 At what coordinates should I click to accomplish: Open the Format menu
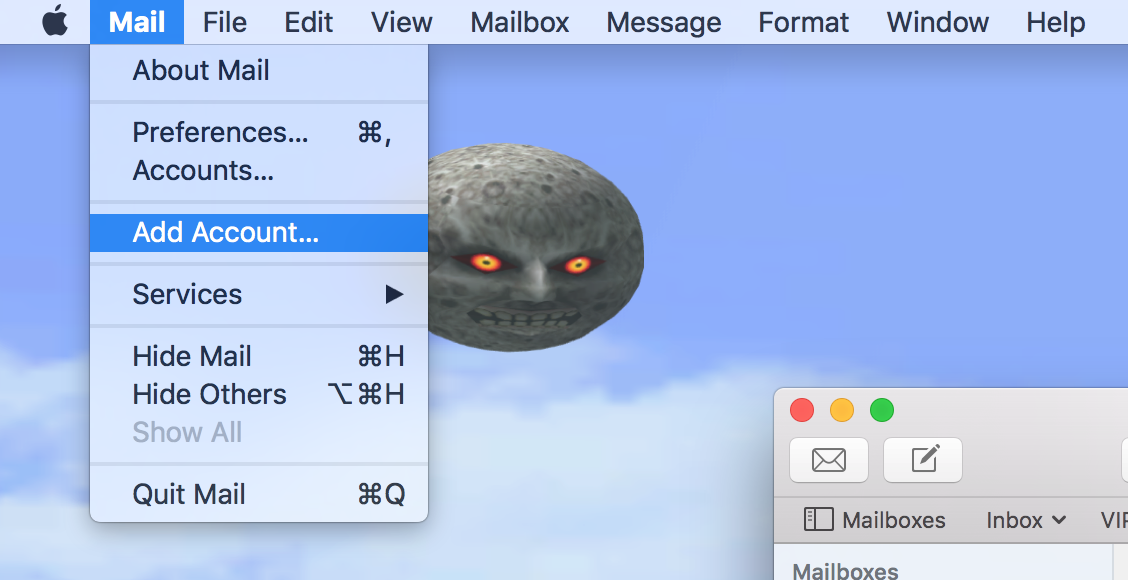tap(803, 22)
